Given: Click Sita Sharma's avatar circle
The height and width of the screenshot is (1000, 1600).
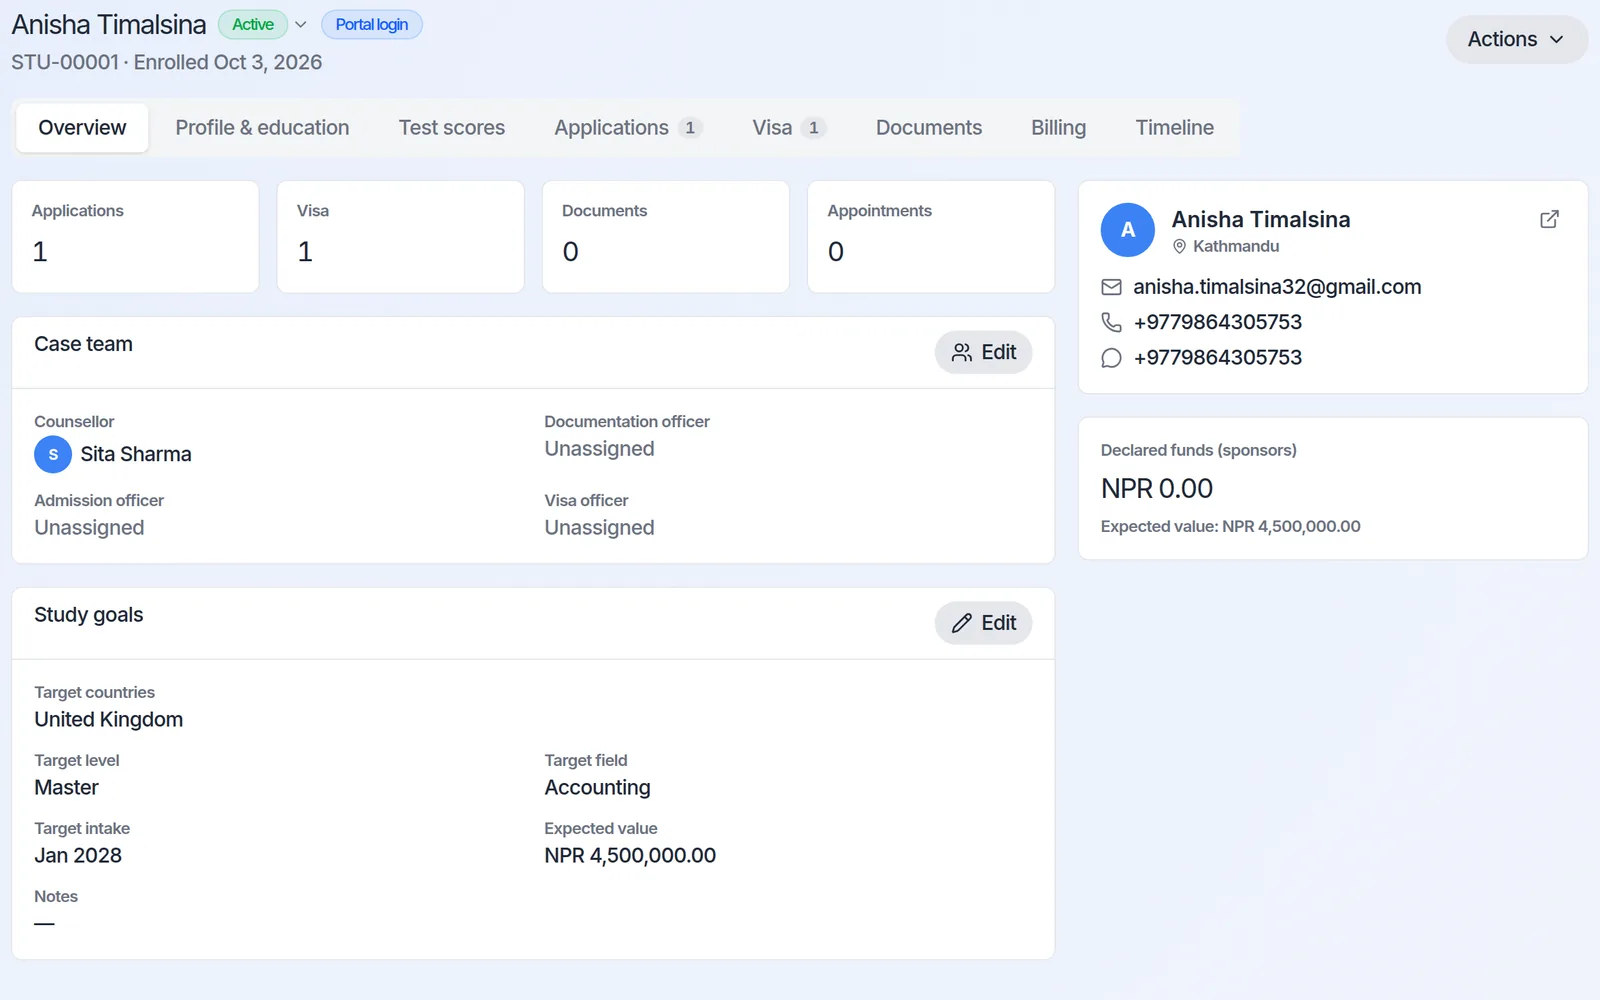Looking at the screenshot, I should (x=53, y=454).
